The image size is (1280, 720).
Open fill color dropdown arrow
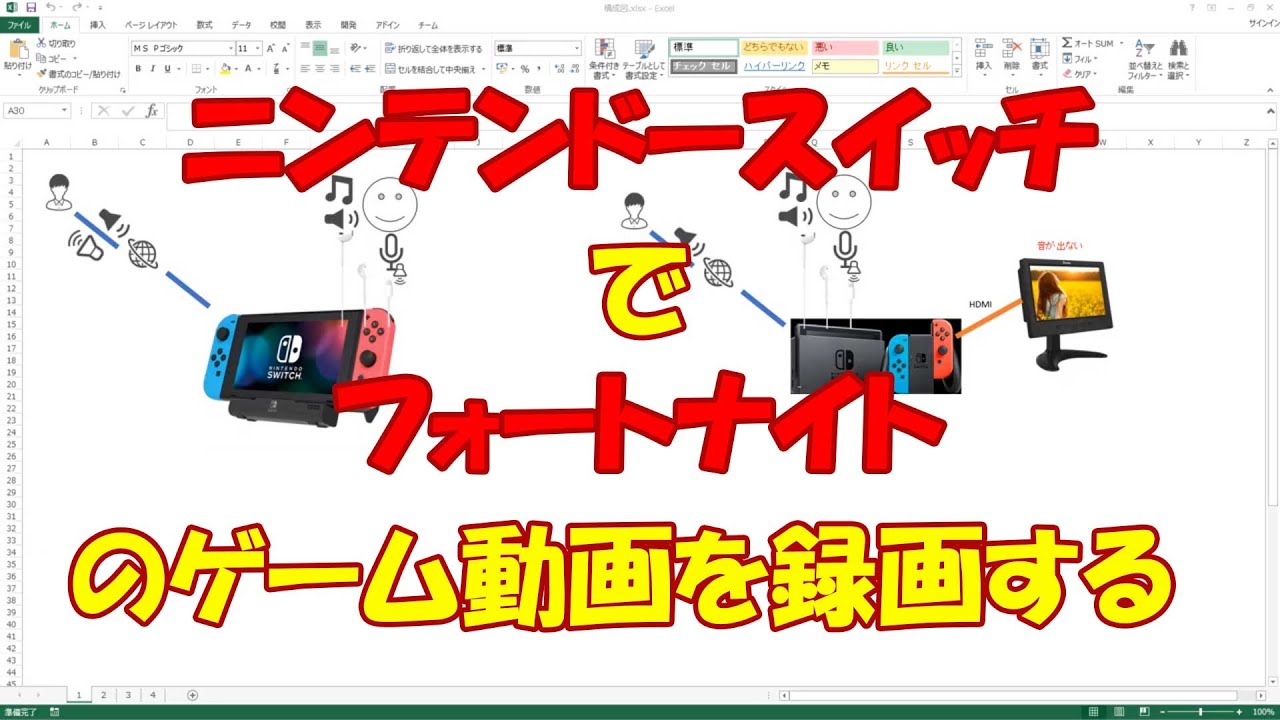[236, 69]
